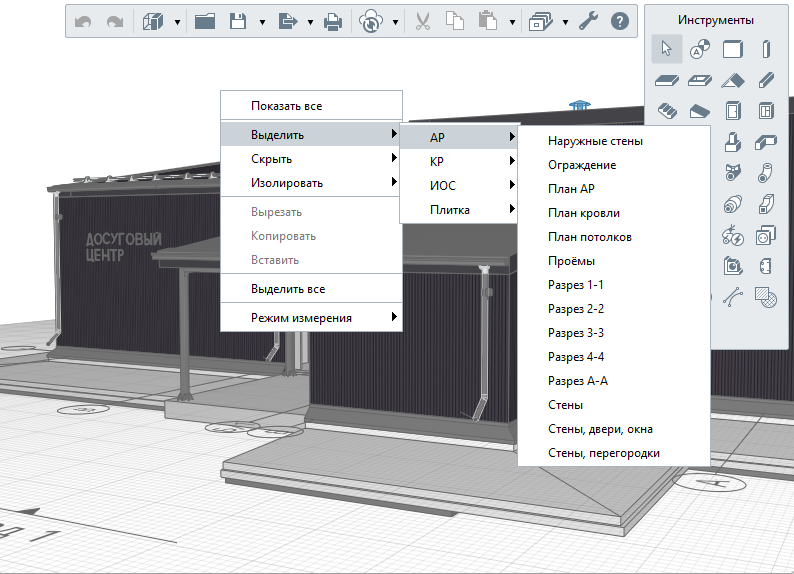This screenshot has height=574, width=794.
Task: Open Help via question mark icon
Action: pos(620,21)
